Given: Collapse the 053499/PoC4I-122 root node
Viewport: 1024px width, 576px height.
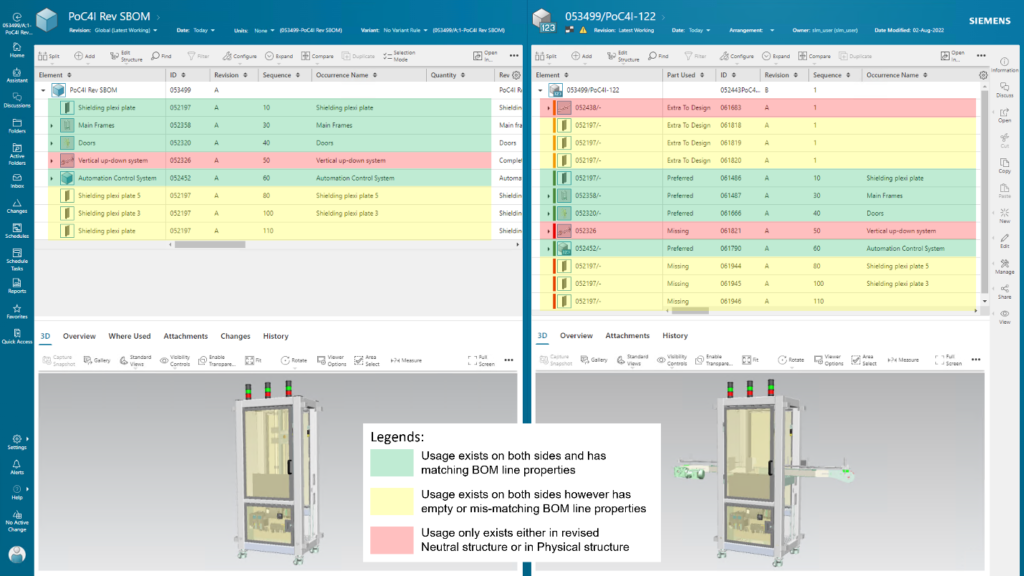Looking at the screenshot, I should (541, 90).
